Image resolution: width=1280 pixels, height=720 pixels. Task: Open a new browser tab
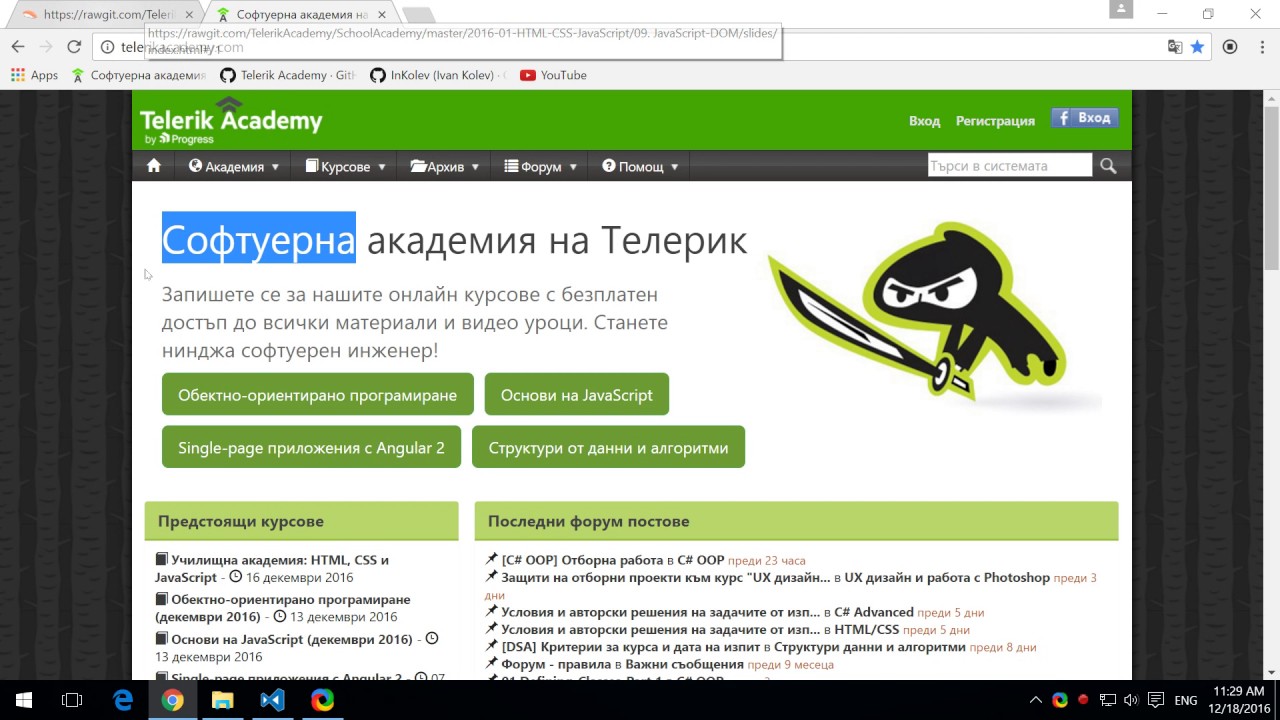click(x=418, y=15)
